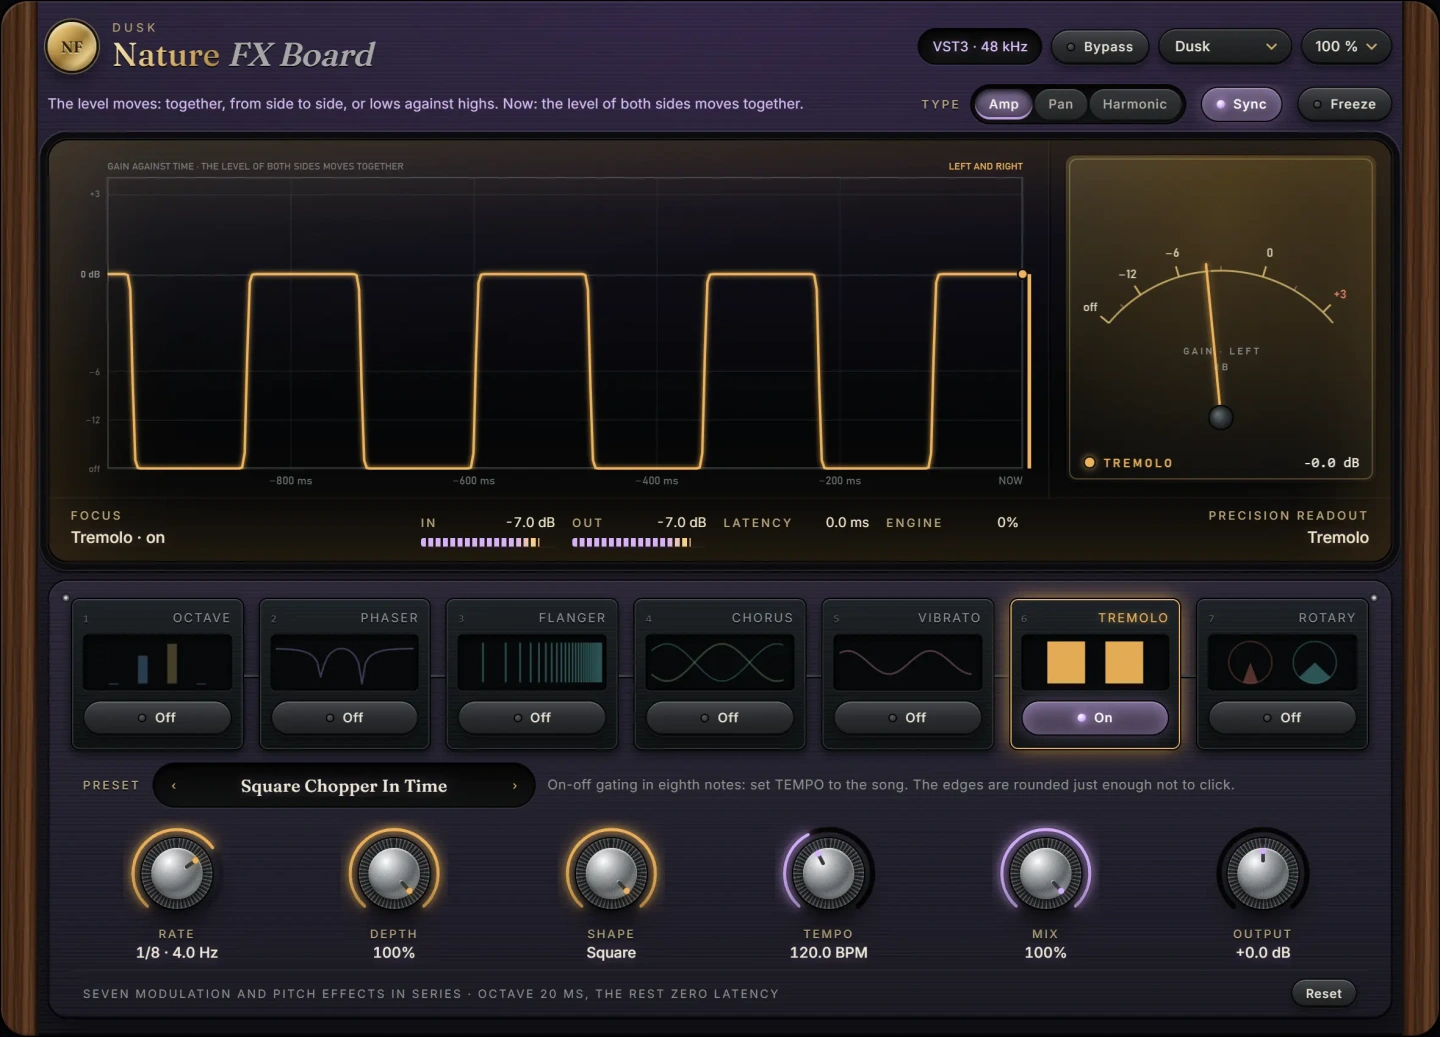The image size is (1440, 1037).
Task: Click the Output knob
Action: click(1263, 873)
